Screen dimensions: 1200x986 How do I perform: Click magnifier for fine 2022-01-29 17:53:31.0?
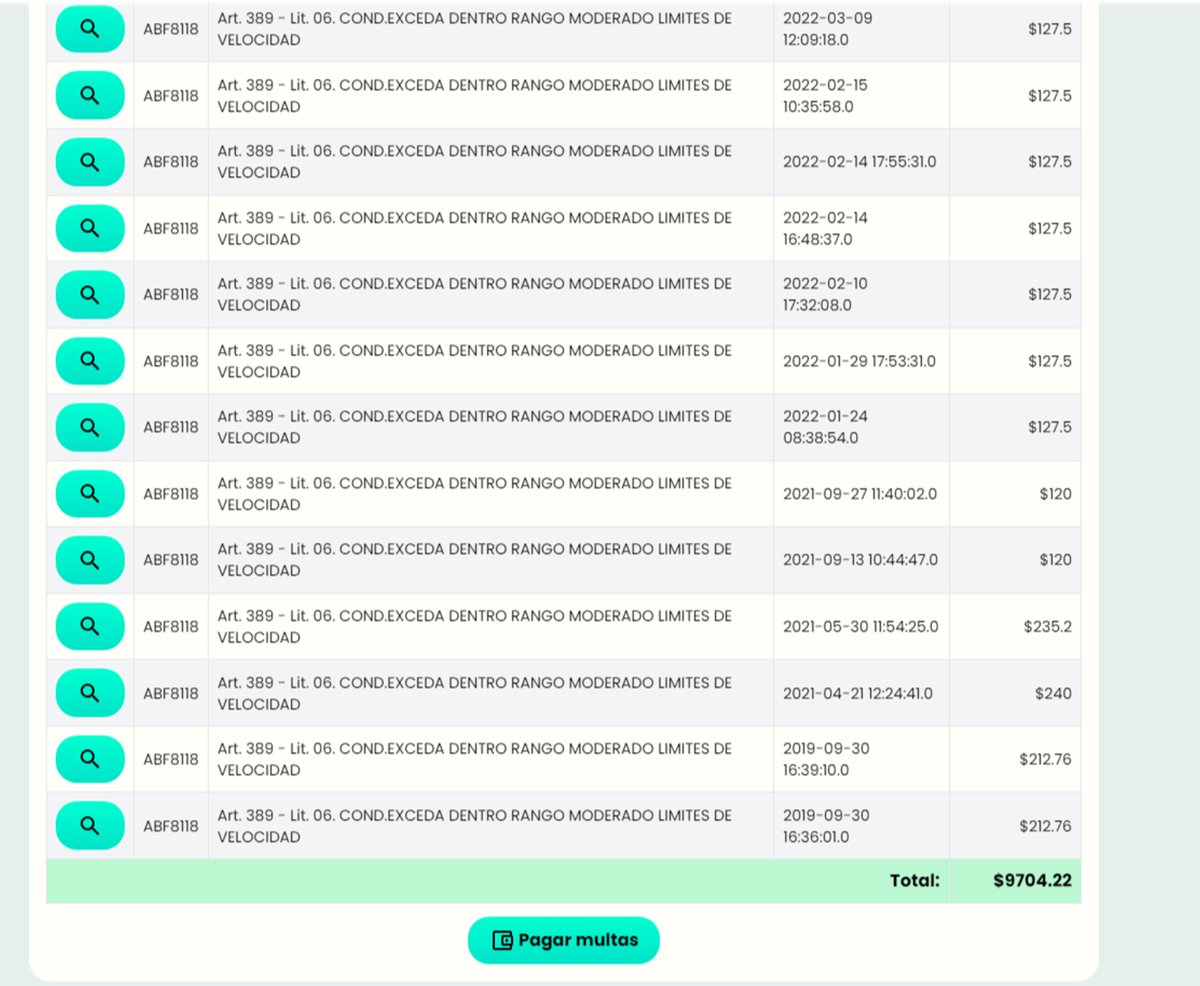point(90,361)
